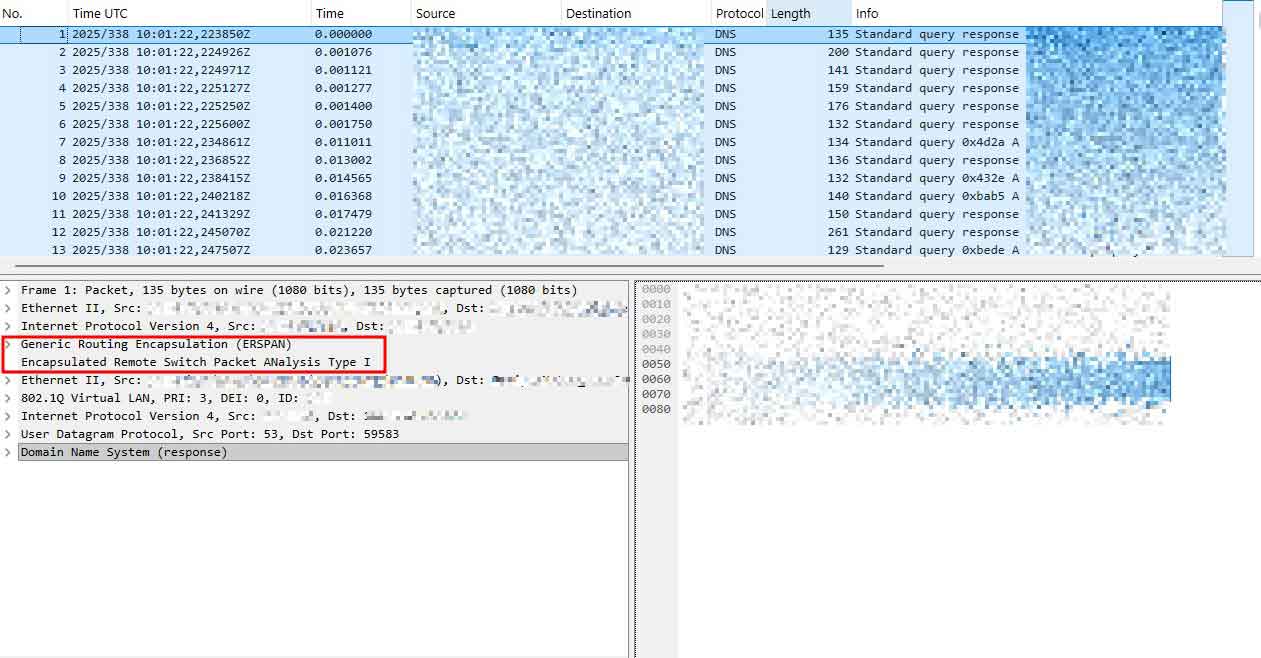Sort packet list by Length column
The image size is (1261, 658).
806,13
